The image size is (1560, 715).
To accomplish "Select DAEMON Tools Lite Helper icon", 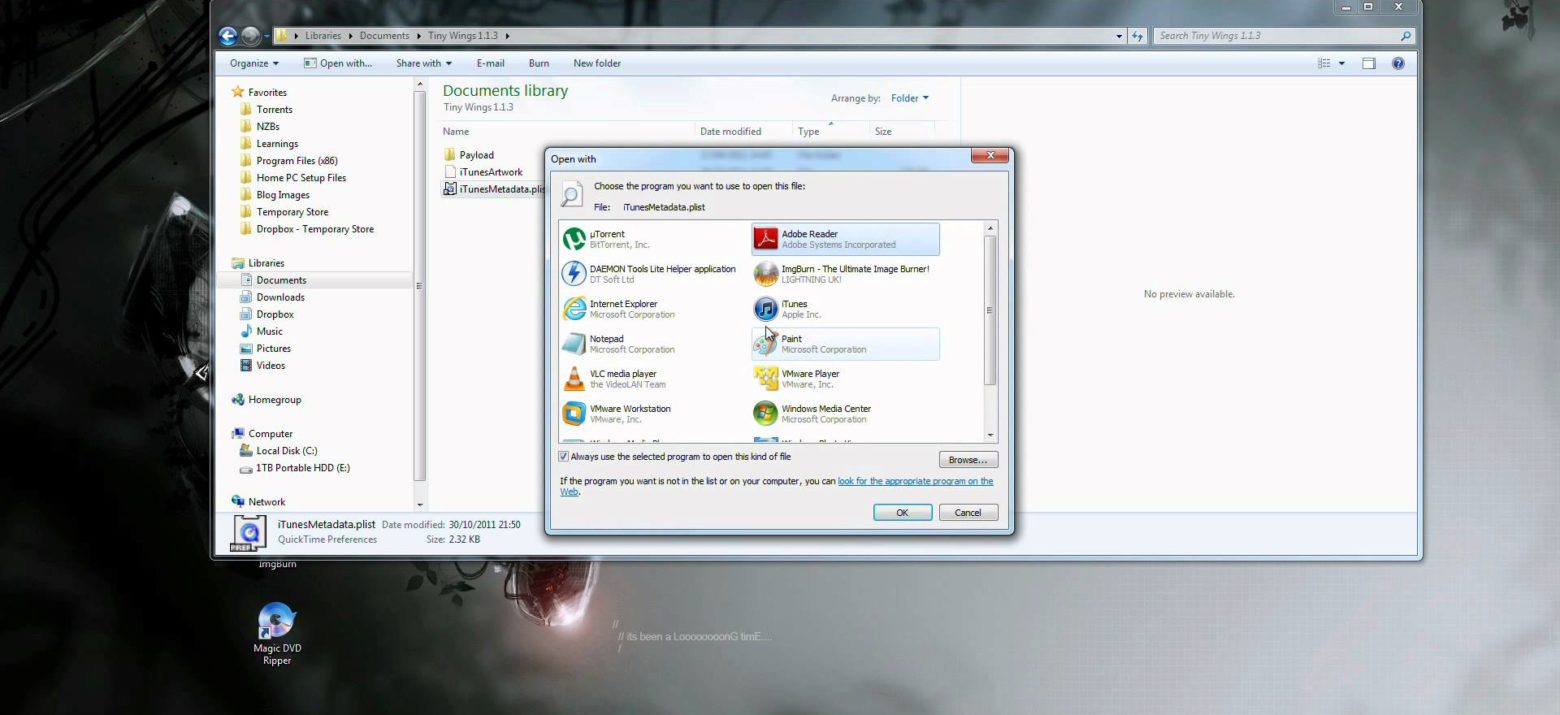I will (x=574, y=274).
